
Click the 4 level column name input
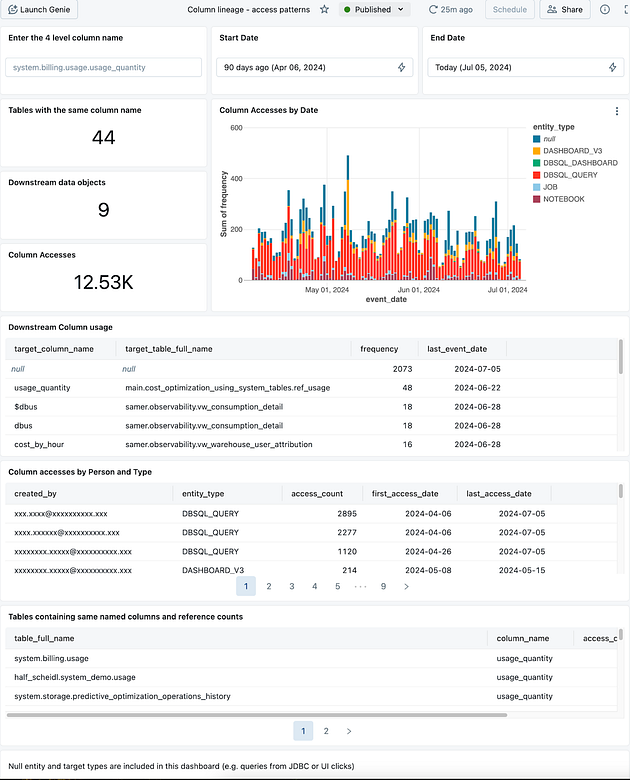coord(104,67)
